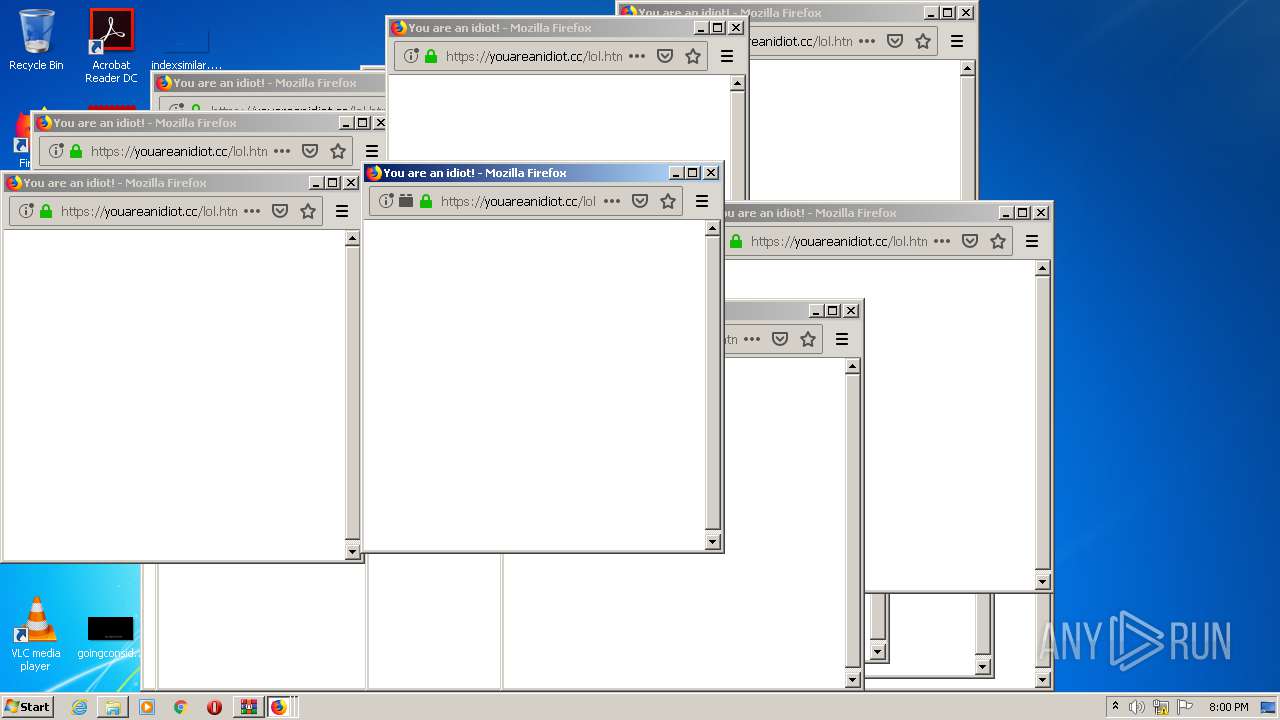Viewport: 1280px width, 720px height.
Task: Open Action Center flag icon in tray
Action: pos(1185,707)
